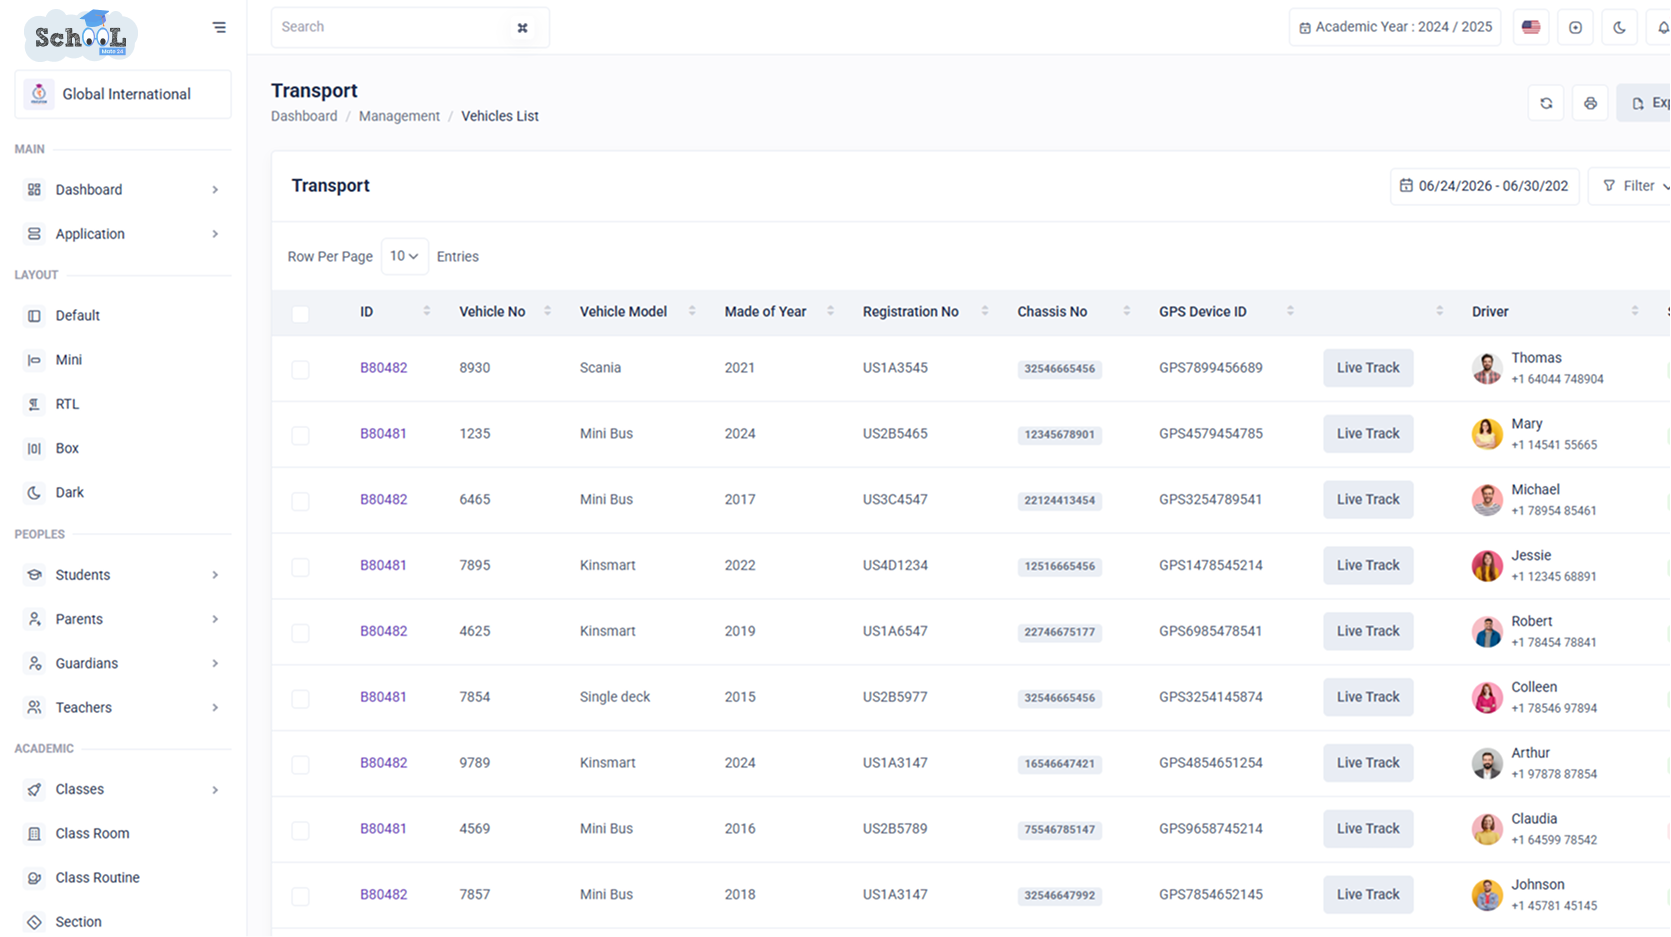
Task: Tick checkbox for vehicle 1235 row
Action: click(300, 435)
